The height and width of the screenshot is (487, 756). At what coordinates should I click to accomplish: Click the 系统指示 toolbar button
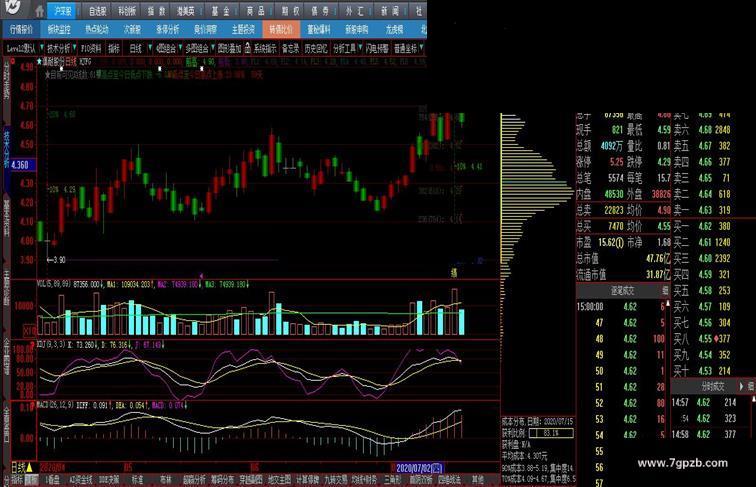point(265,48)
